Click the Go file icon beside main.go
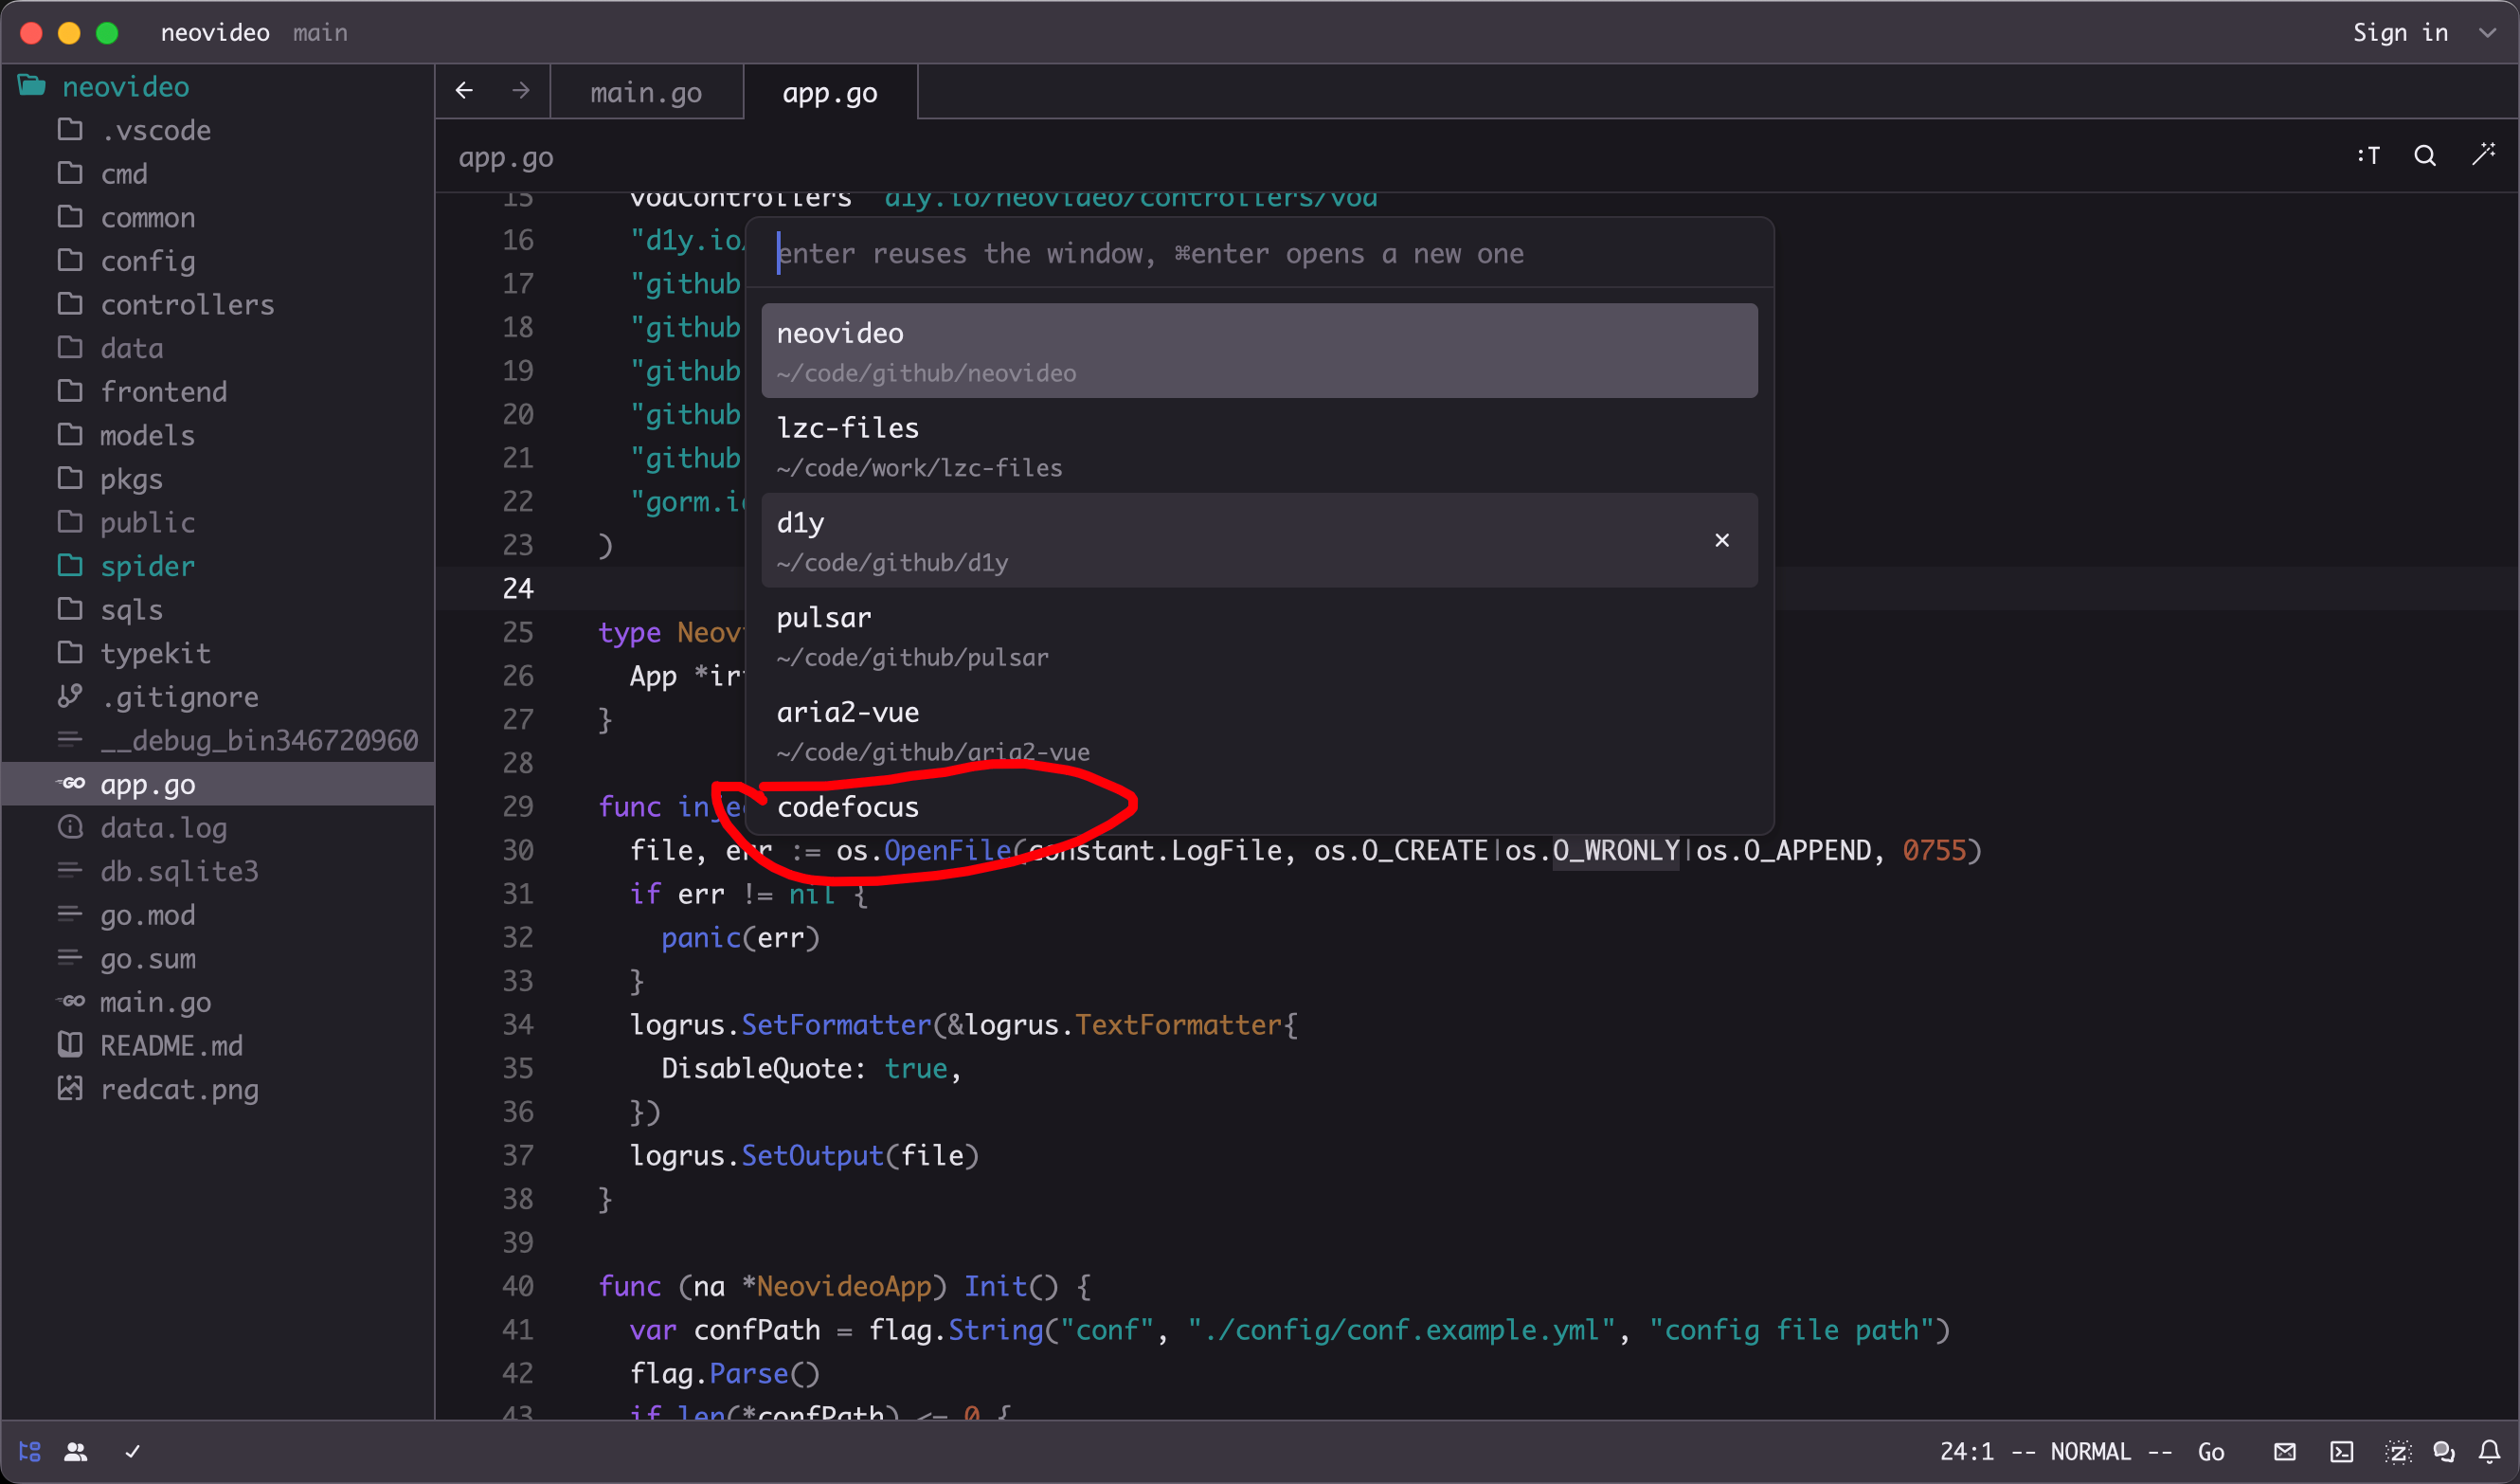Viewport: 2520px width, 1484px height. 70,1001
